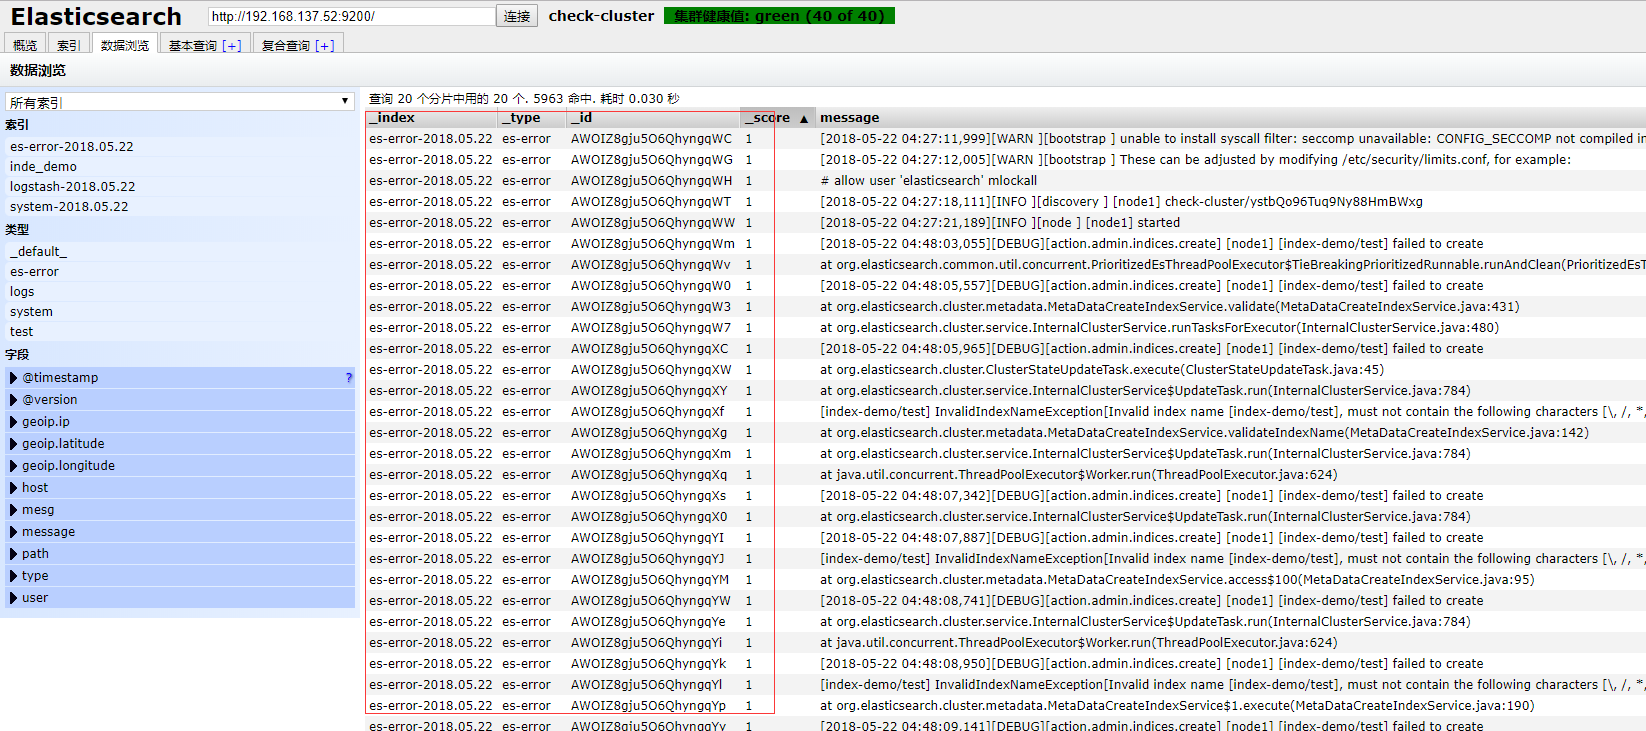Expand the geoip.latitude field filter
The width and height of the screenshot is (1646, 731).
point(180,444)
